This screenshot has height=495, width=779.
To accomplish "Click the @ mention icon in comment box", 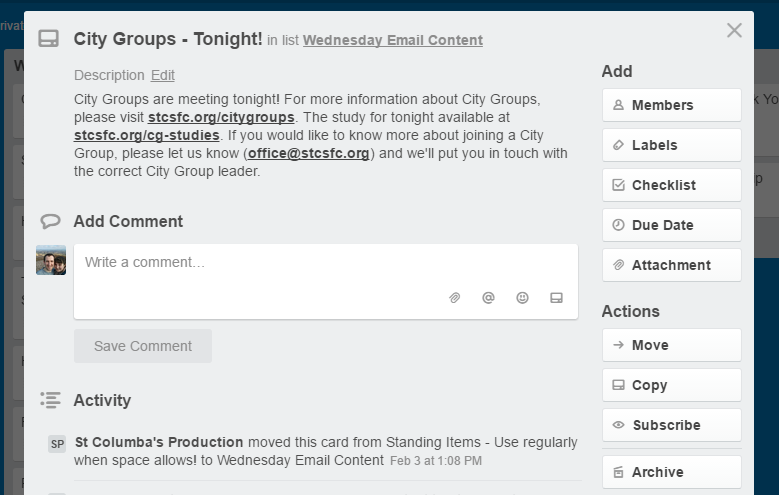I will [488, 298].
